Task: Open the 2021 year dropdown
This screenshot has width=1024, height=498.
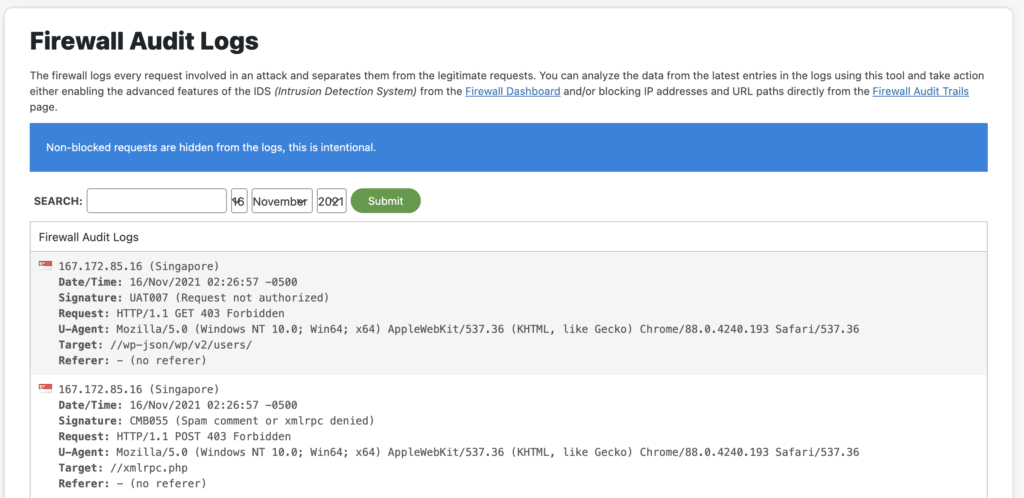Action: (331, 201)
